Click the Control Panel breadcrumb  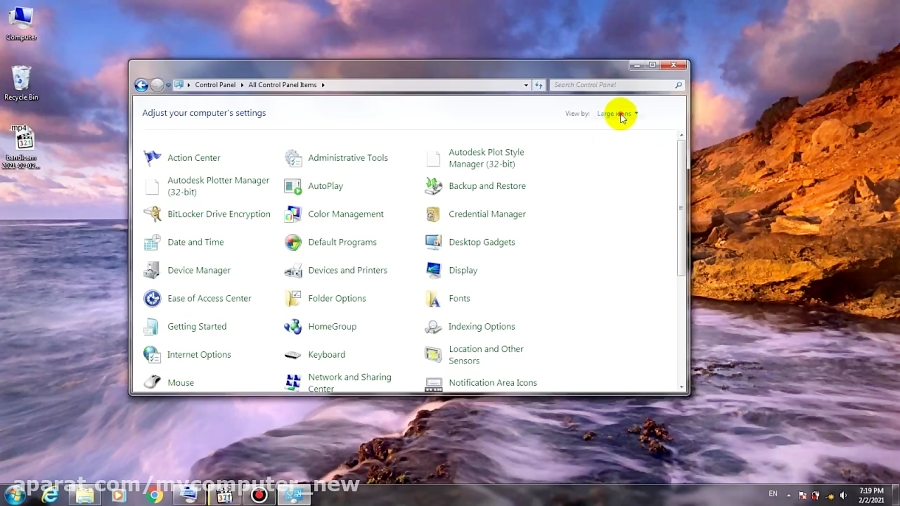click(x=215, y=85)
